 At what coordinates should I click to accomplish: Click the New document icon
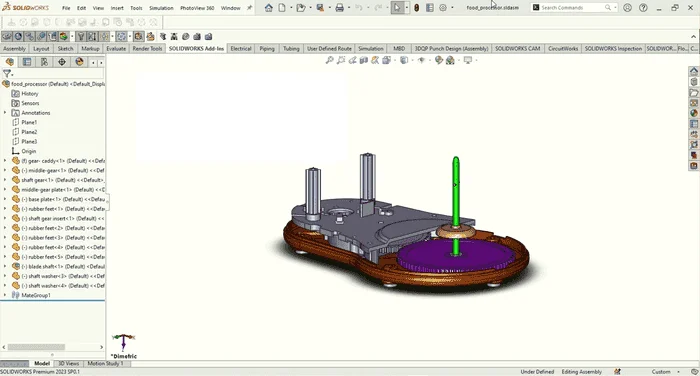pos(282,8)
